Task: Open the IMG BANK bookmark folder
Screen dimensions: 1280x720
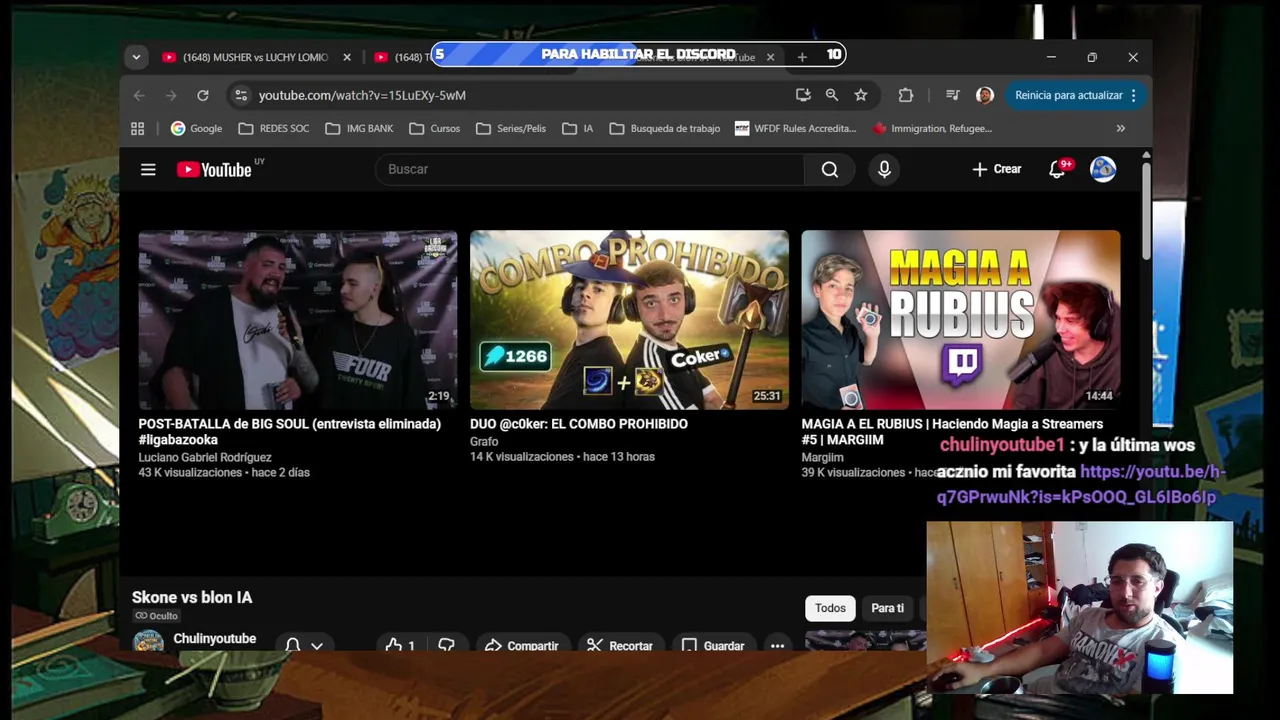Action: [x=359, y=128]
